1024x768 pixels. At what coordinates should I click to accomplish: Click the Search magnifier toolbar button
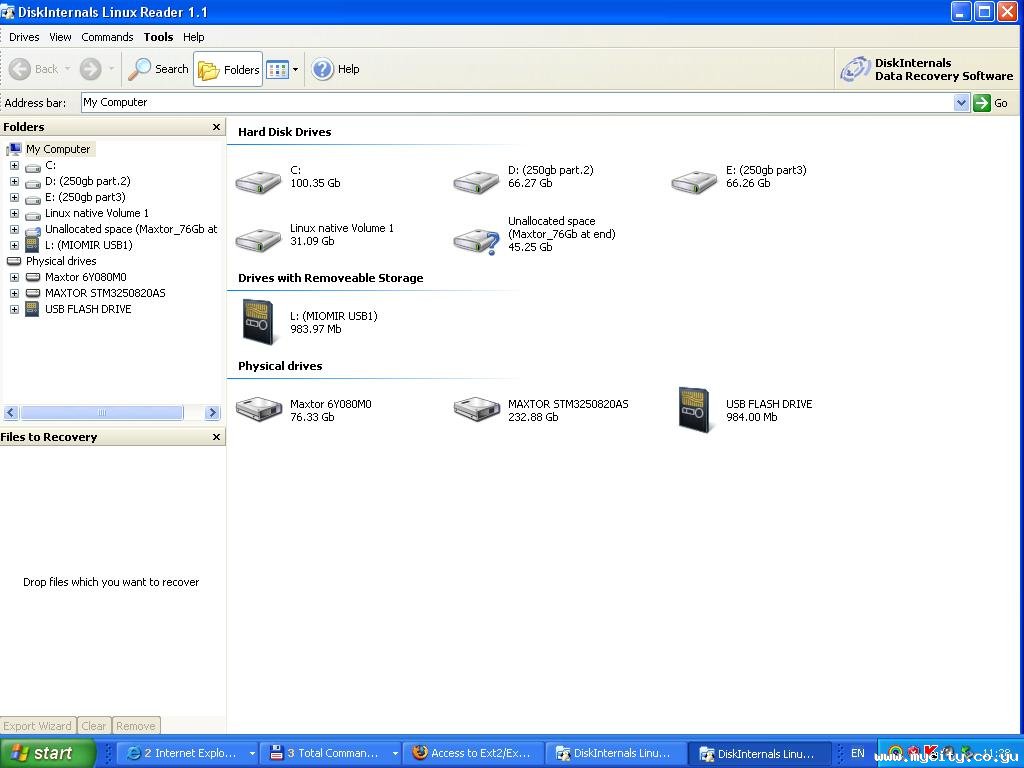[x=158, y=69]
